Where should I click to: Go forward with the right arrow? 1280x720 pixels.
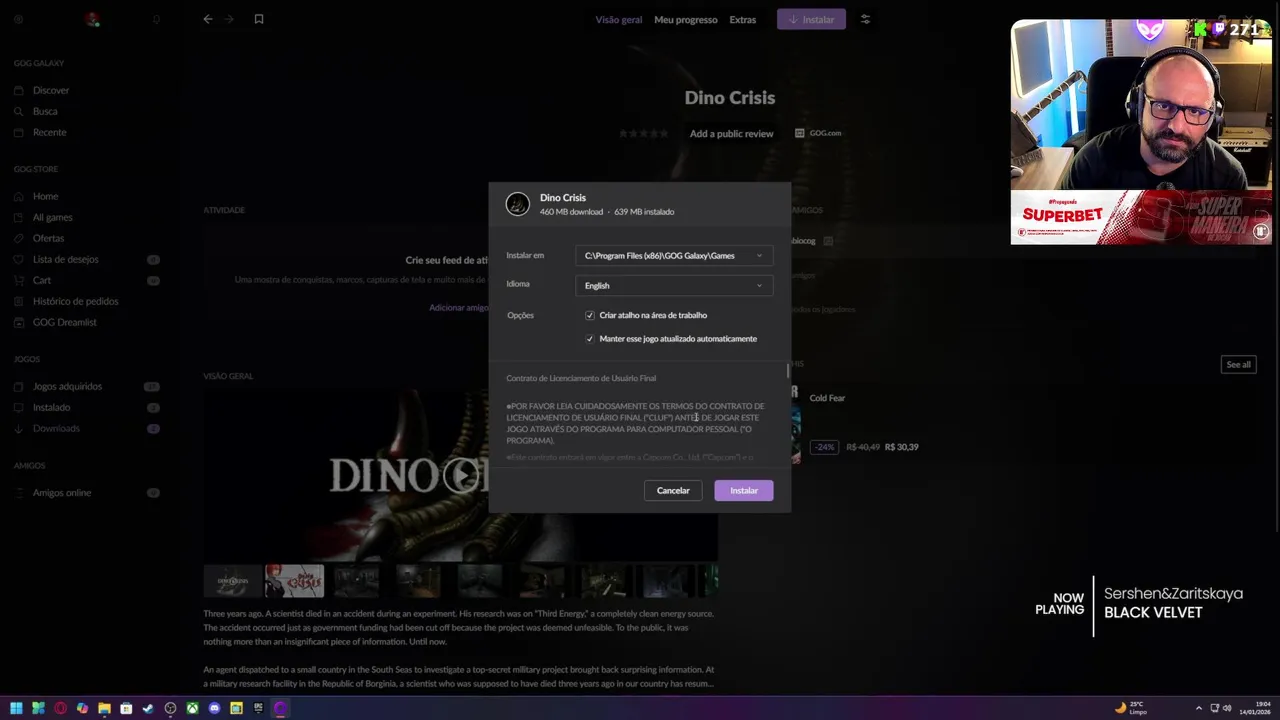pos(229,19)
